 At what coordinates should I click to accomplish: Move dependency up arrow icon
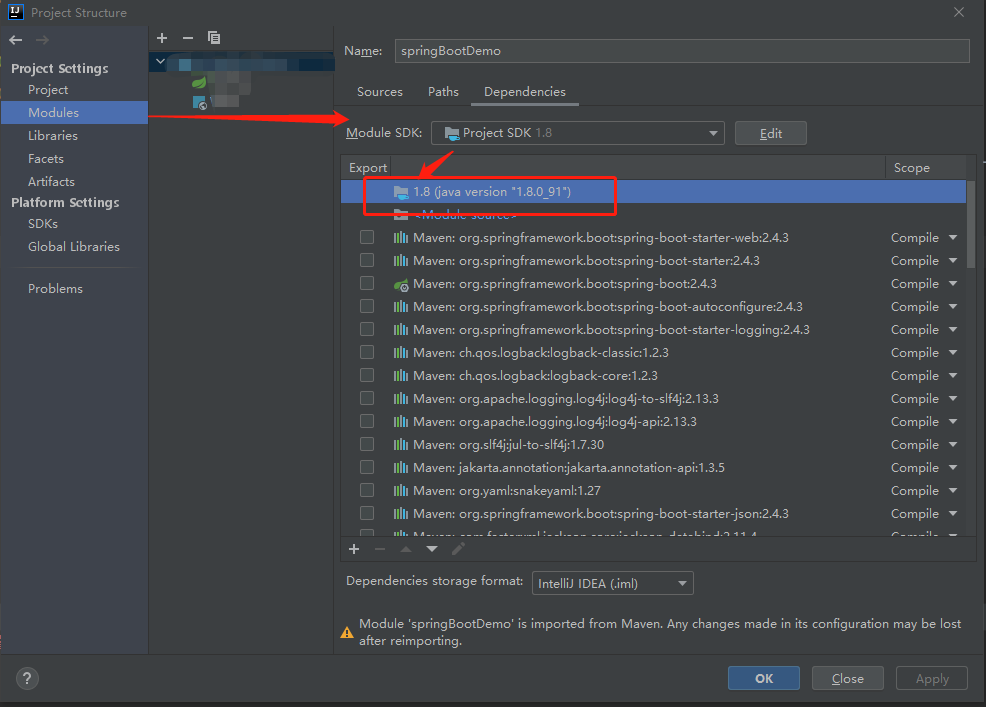click(x=406, y=549)
